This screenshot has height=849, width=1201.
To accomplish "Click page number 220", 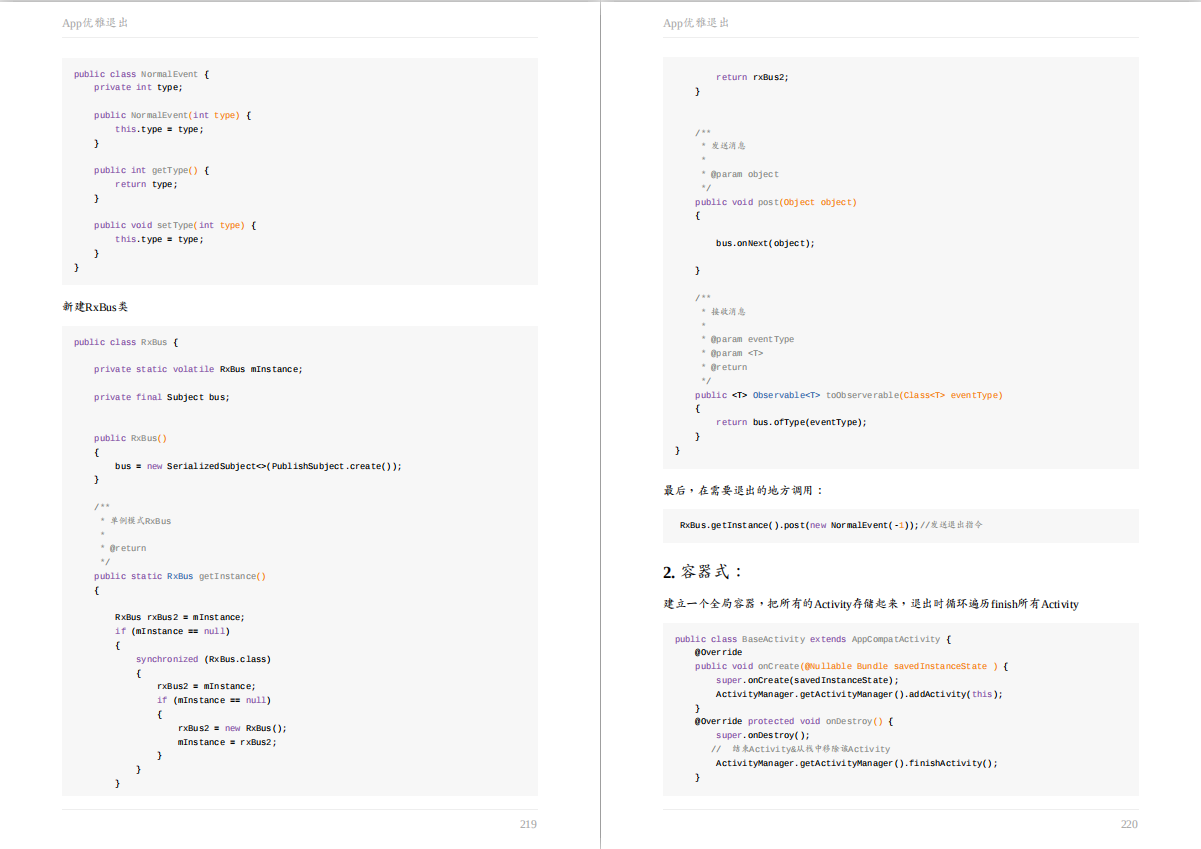I will [1129, 824].
